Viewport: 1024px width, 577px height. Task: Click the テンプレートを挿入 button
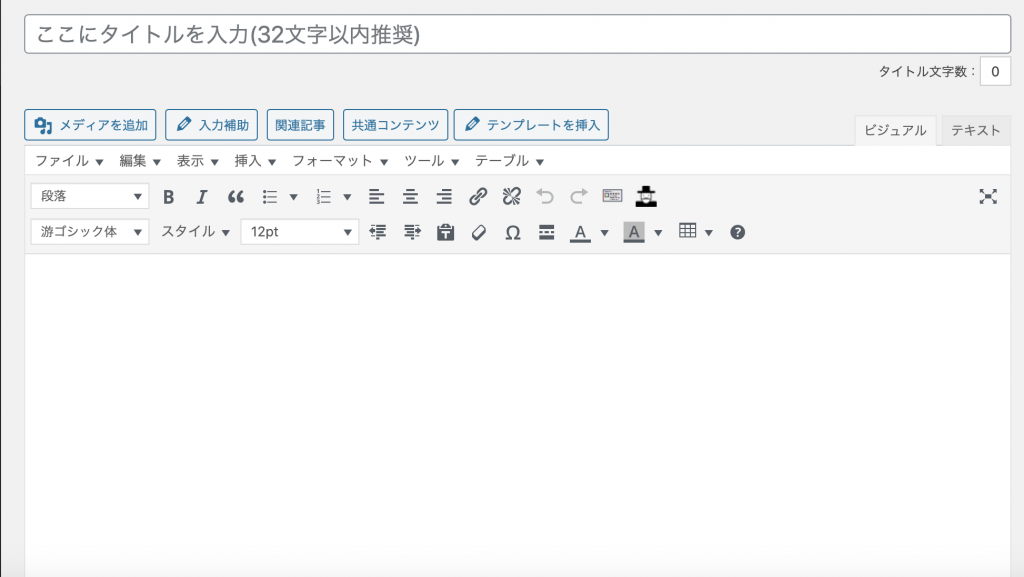532,125
